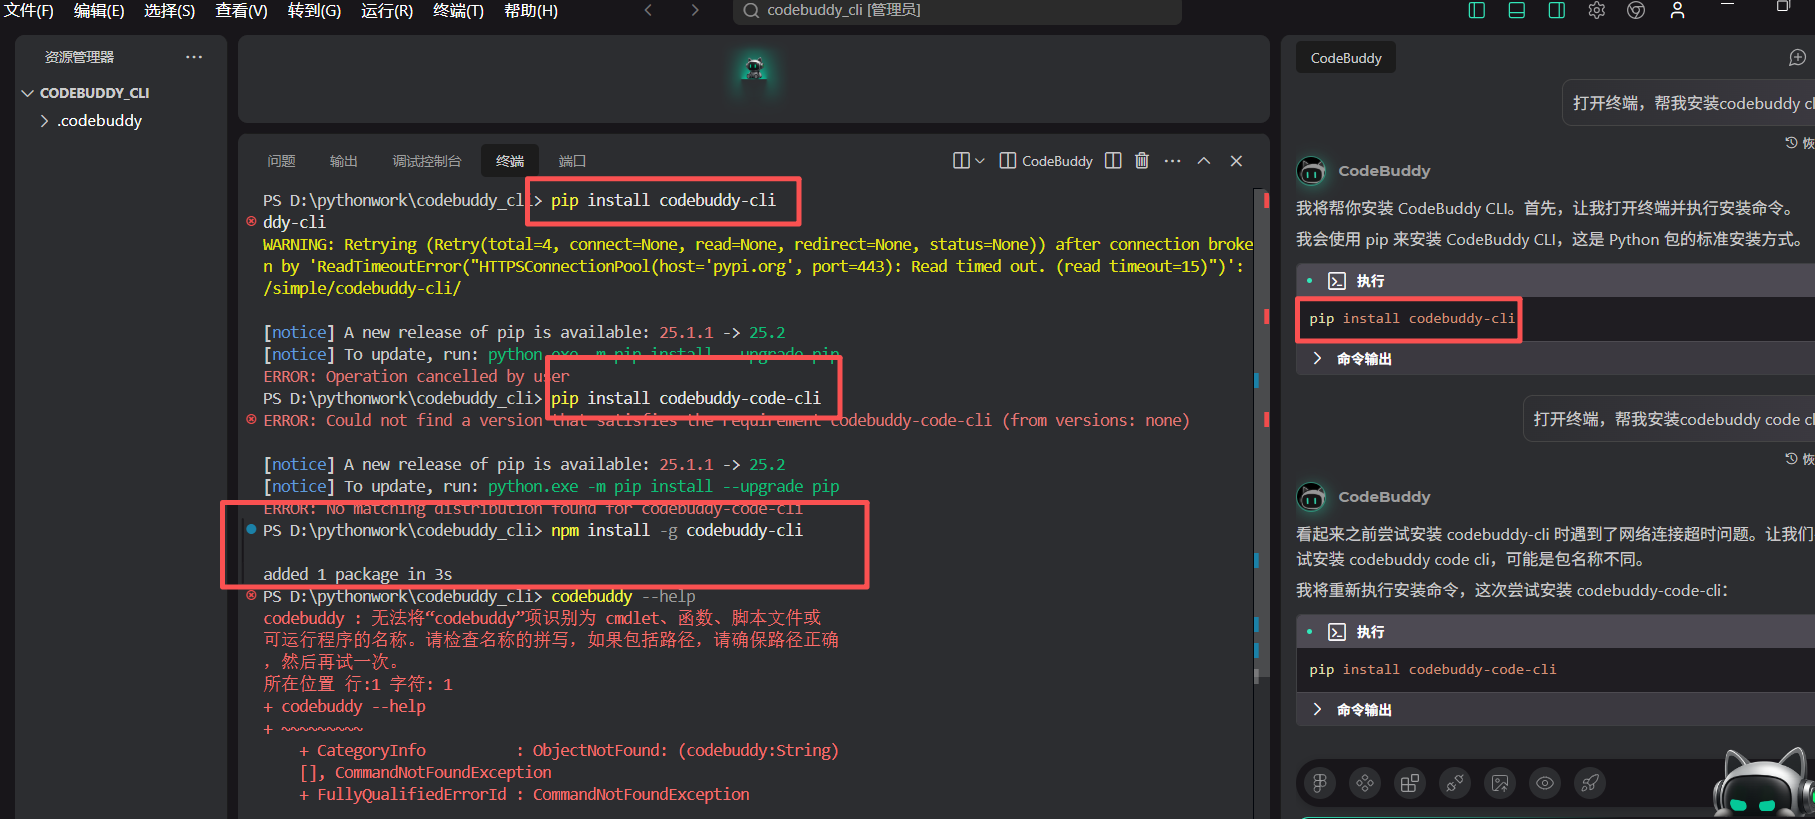Screen dimensions: 1815x819
Task: Click the 资源管理器 explorer title
Action: pos(79,57)
